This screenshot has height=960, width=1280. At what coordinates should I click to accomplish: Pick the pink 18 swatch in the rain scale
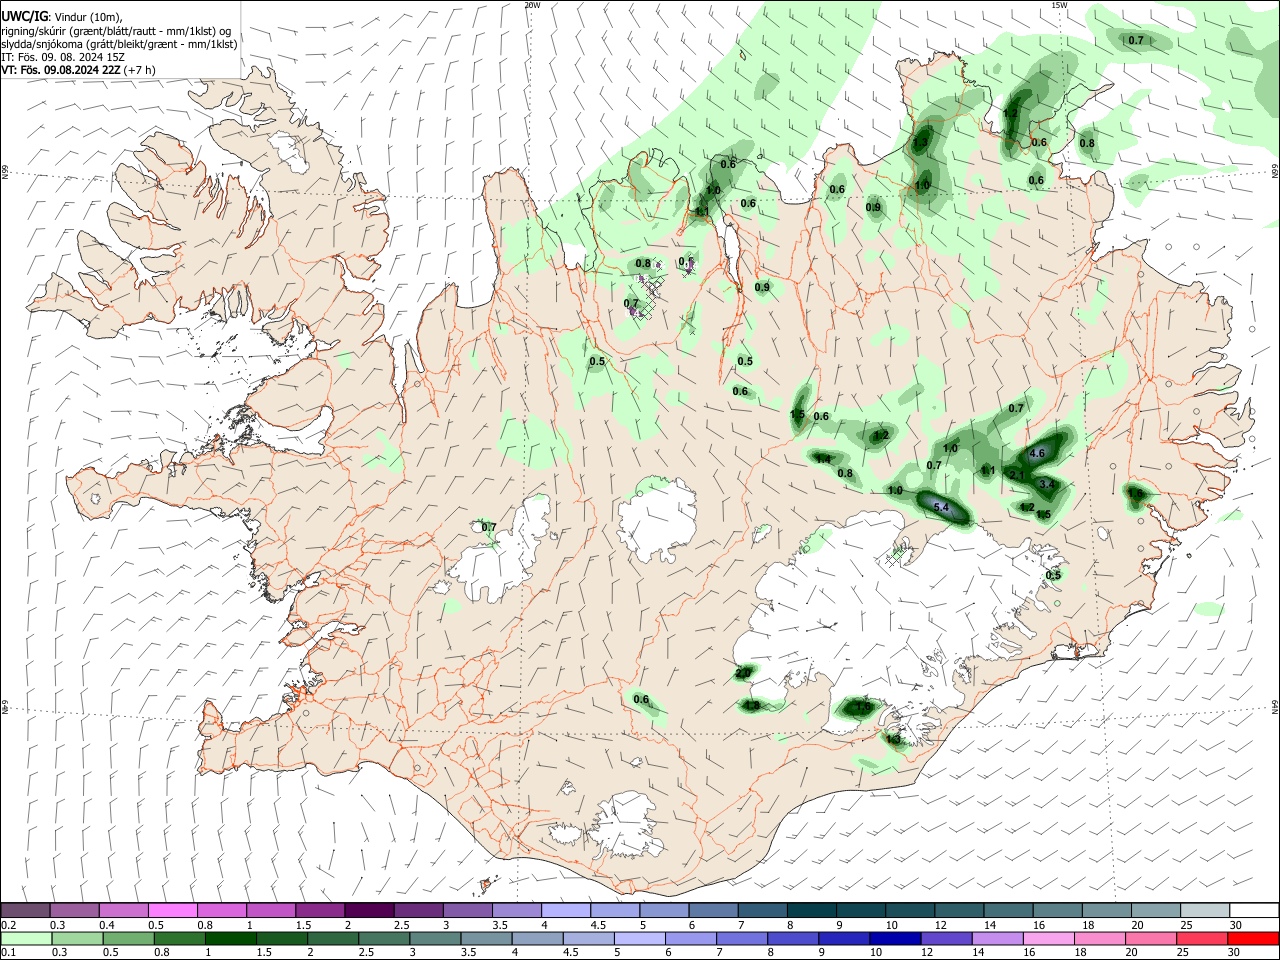[x=1098, y=938]
